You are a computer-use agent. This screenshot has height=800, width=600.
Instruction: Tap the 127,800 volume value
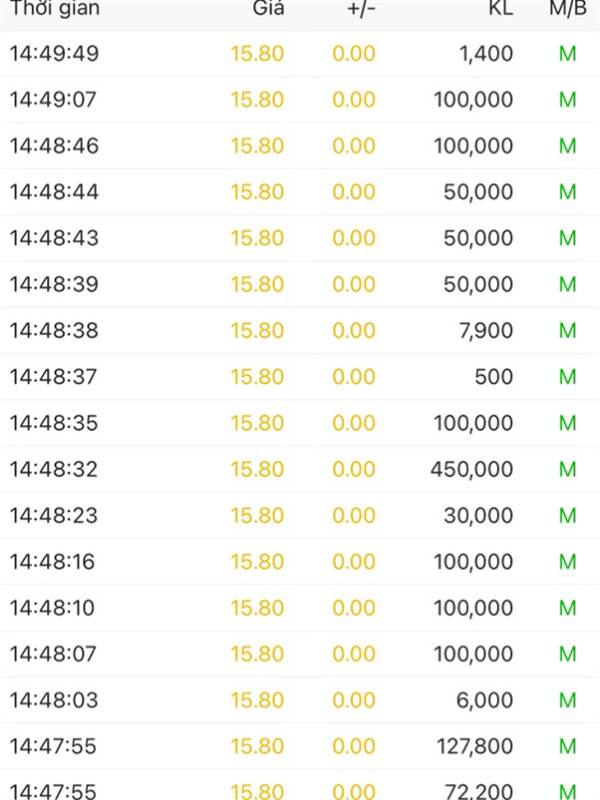475,746
